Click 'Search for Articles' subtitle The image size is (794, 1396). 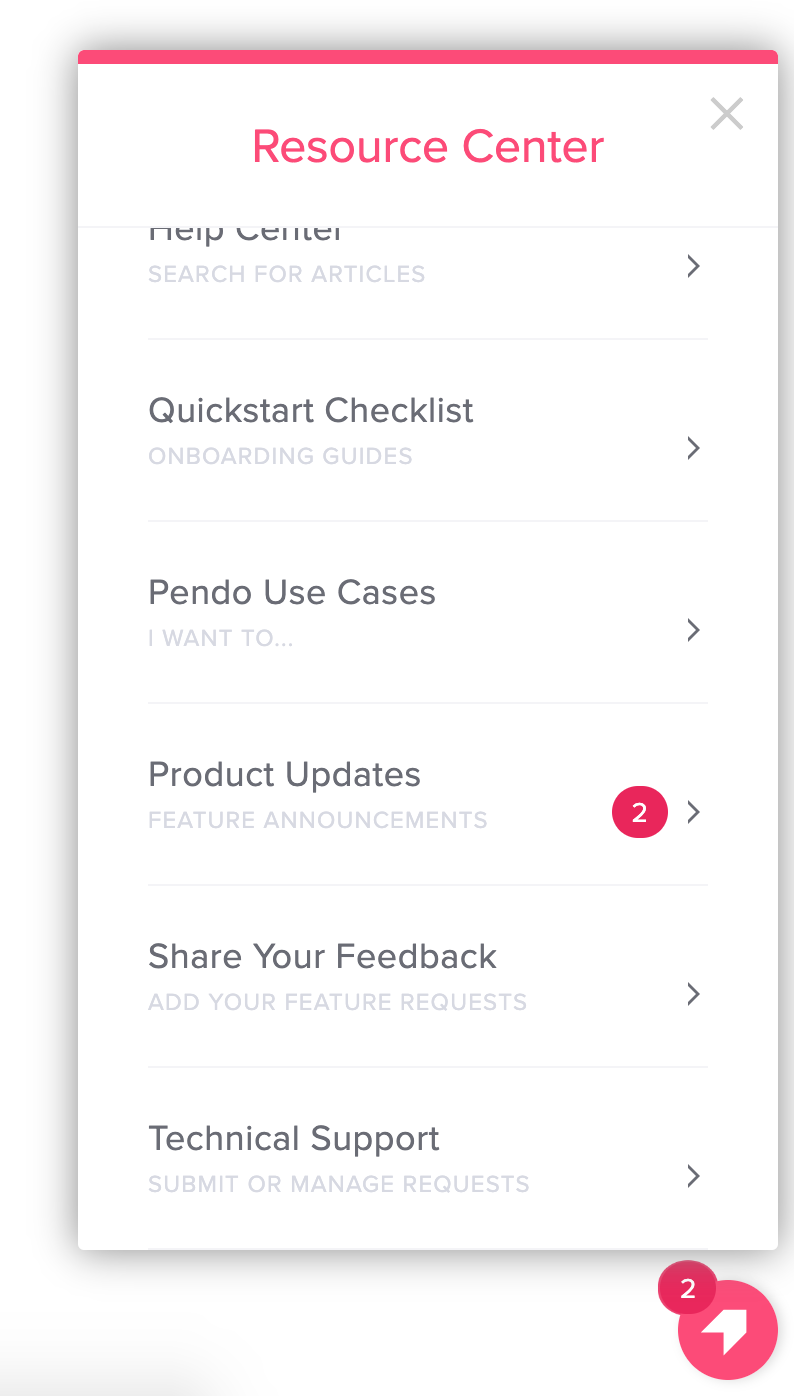point(287,274)
